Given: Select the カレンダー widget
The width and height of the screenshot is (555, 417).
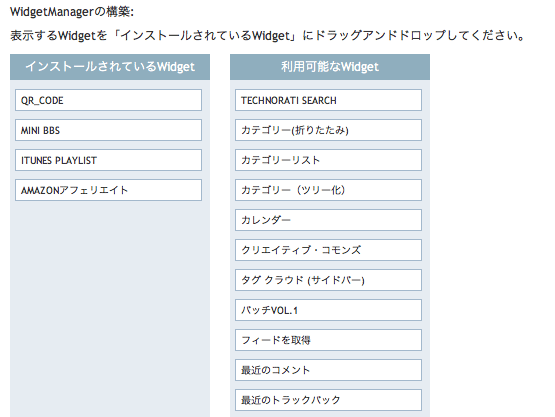Looking at the screenshot, I should point(328,220).
